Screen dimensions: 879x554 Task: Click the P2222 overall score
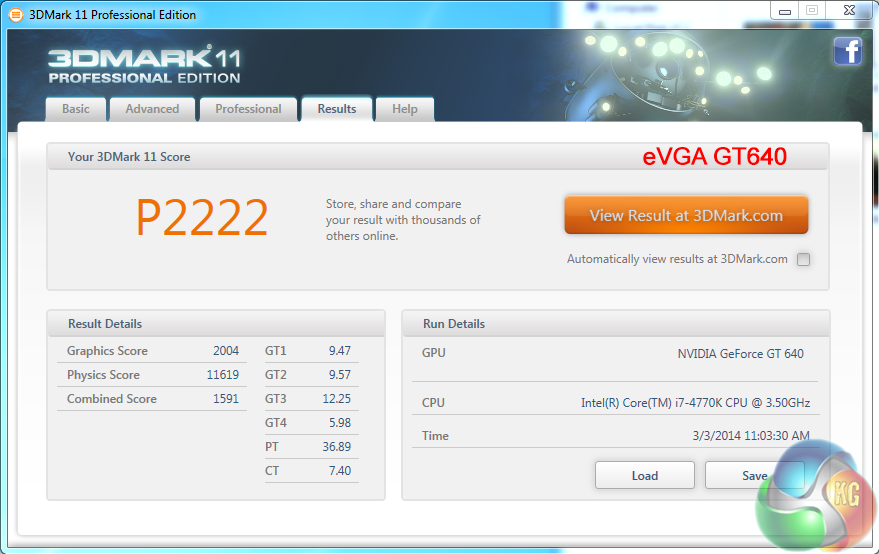click(202, 218)
